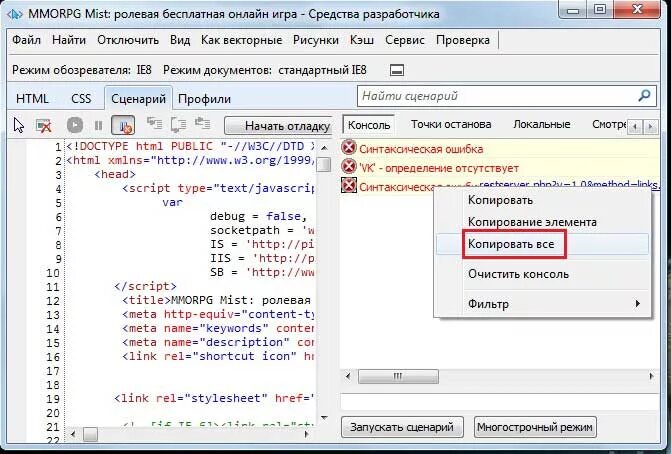Open the Локальные tab
The width and height of the screenshot is (671, 454).
542,125
